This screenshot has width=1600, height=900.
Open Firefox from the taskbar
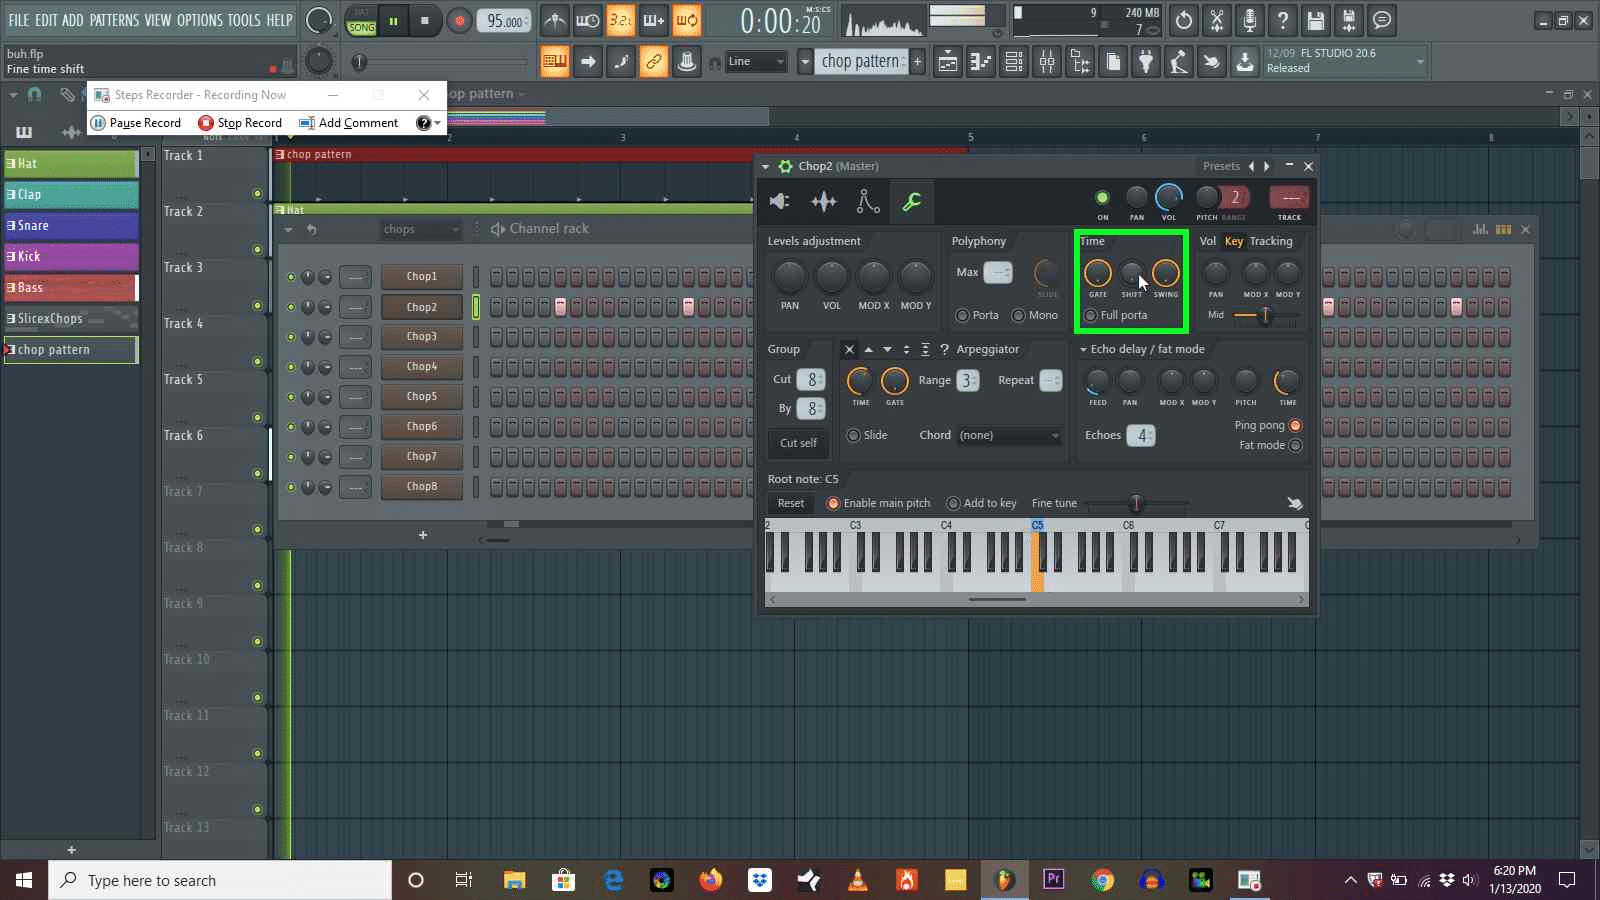pos(711,880)
